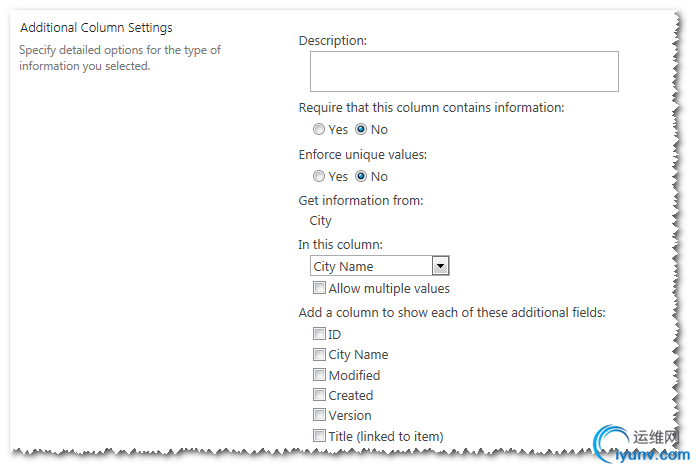Click the Enforce unique values label
Viewport: 696px width, 471px height.
click(363, 154)
